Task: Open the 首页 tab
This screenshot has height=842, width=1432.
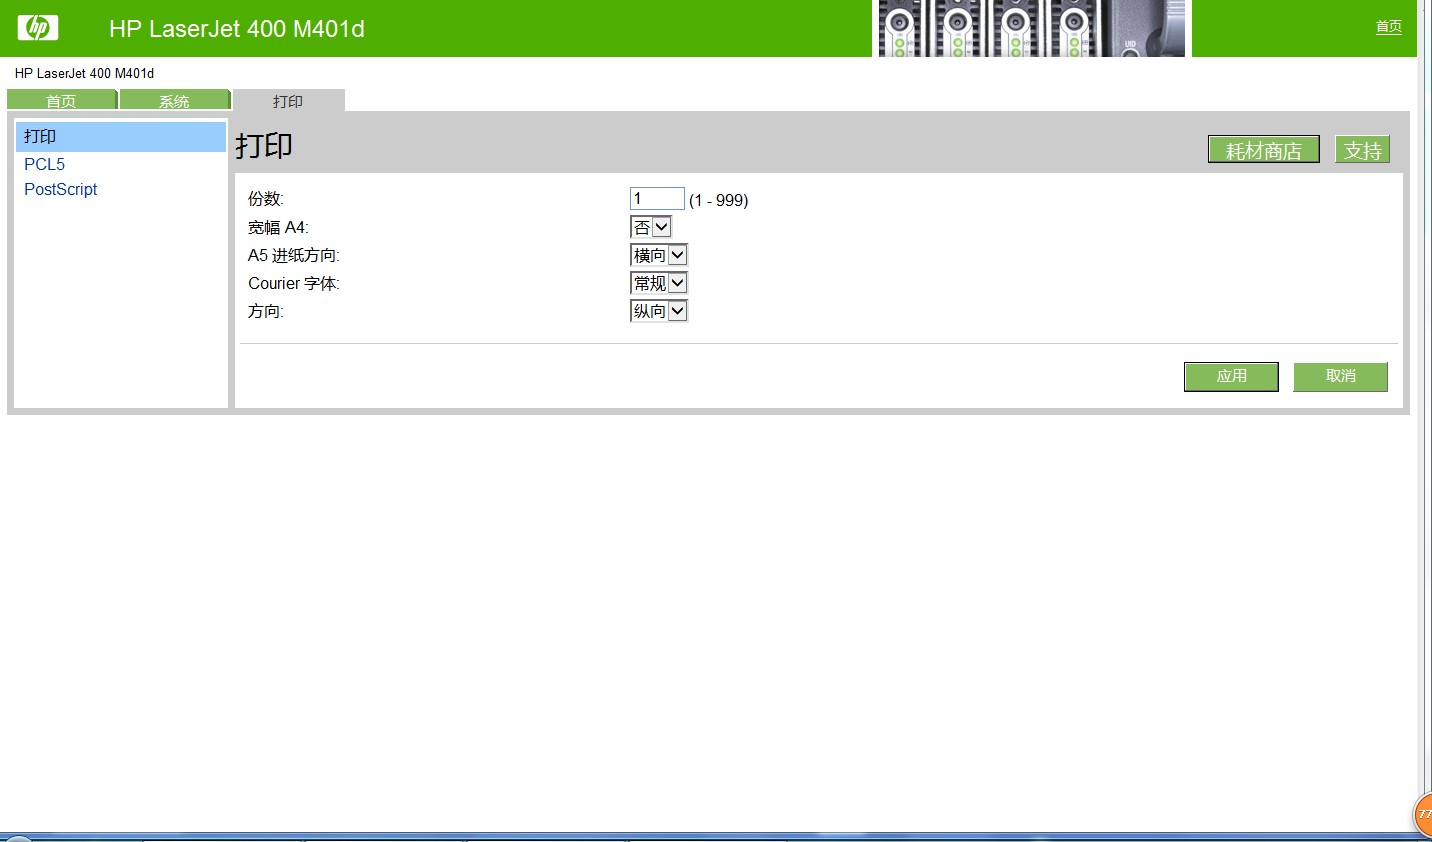Action: tap(62, 100)
